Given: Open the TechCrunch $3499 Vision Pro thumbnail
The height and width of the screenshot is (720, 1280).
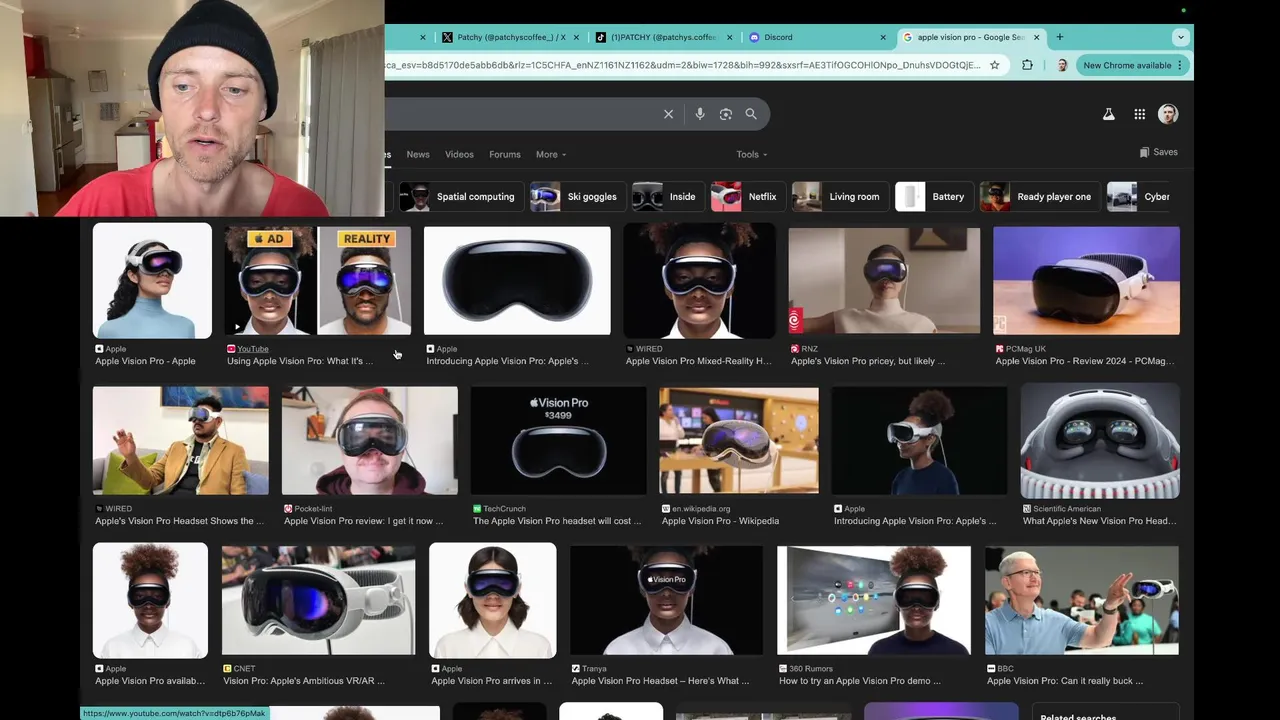Looking at the screenshot, I should coord(558,441).
